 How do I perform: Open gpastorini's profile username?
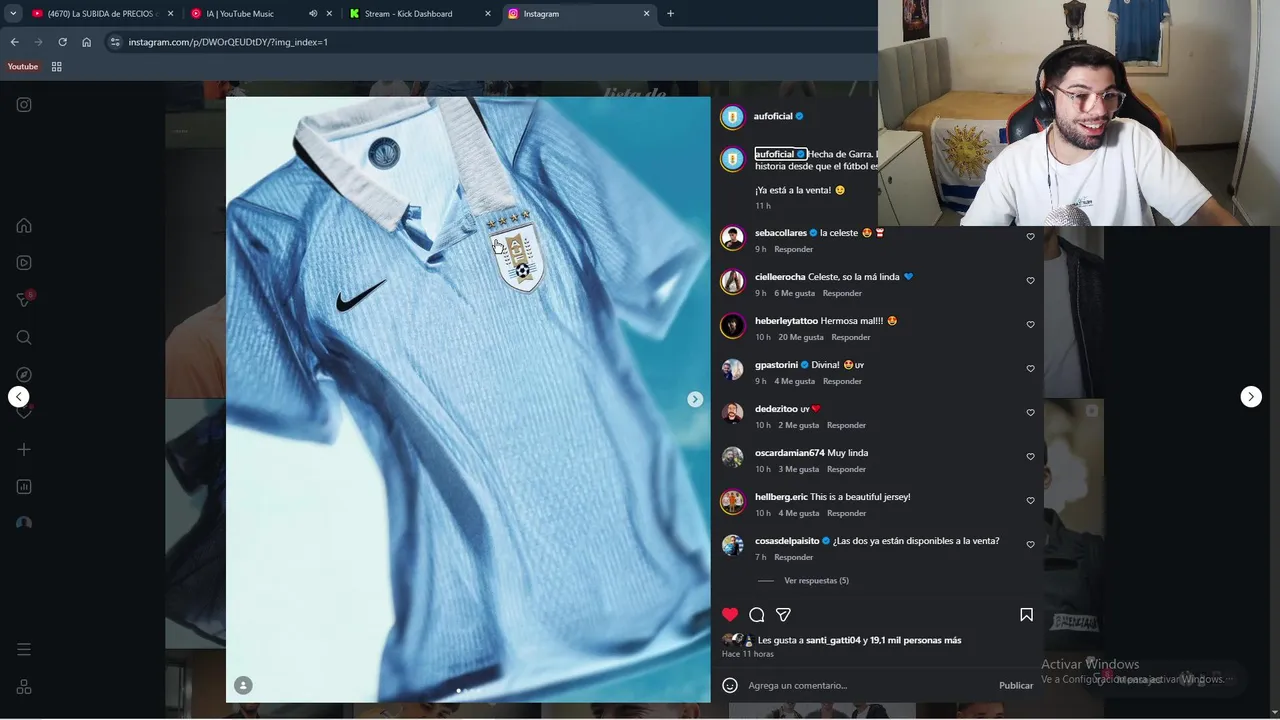click(x=777, y=365)
